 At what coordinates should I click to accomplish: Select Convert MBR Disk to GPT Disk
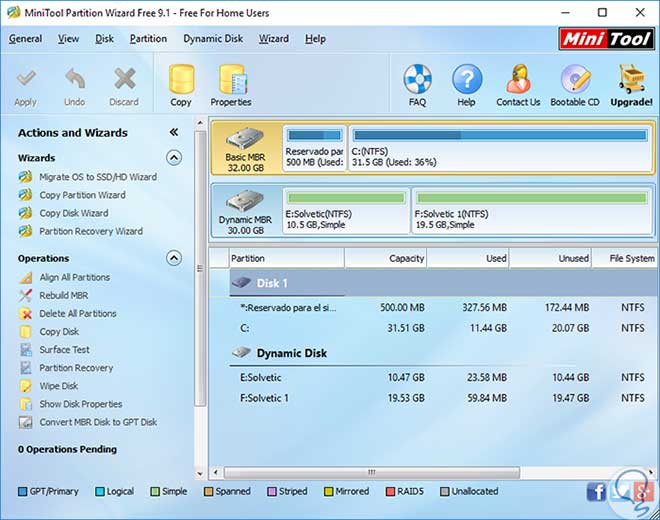pos(98,422)
